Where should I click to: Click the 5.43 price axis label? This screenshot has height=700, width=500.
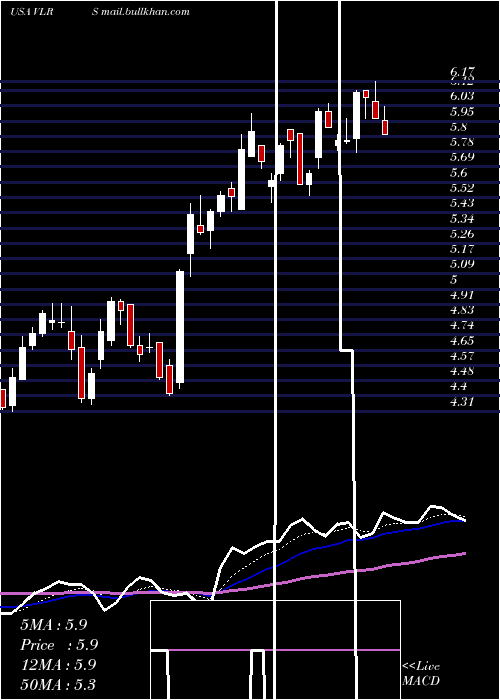click(462, 203)
